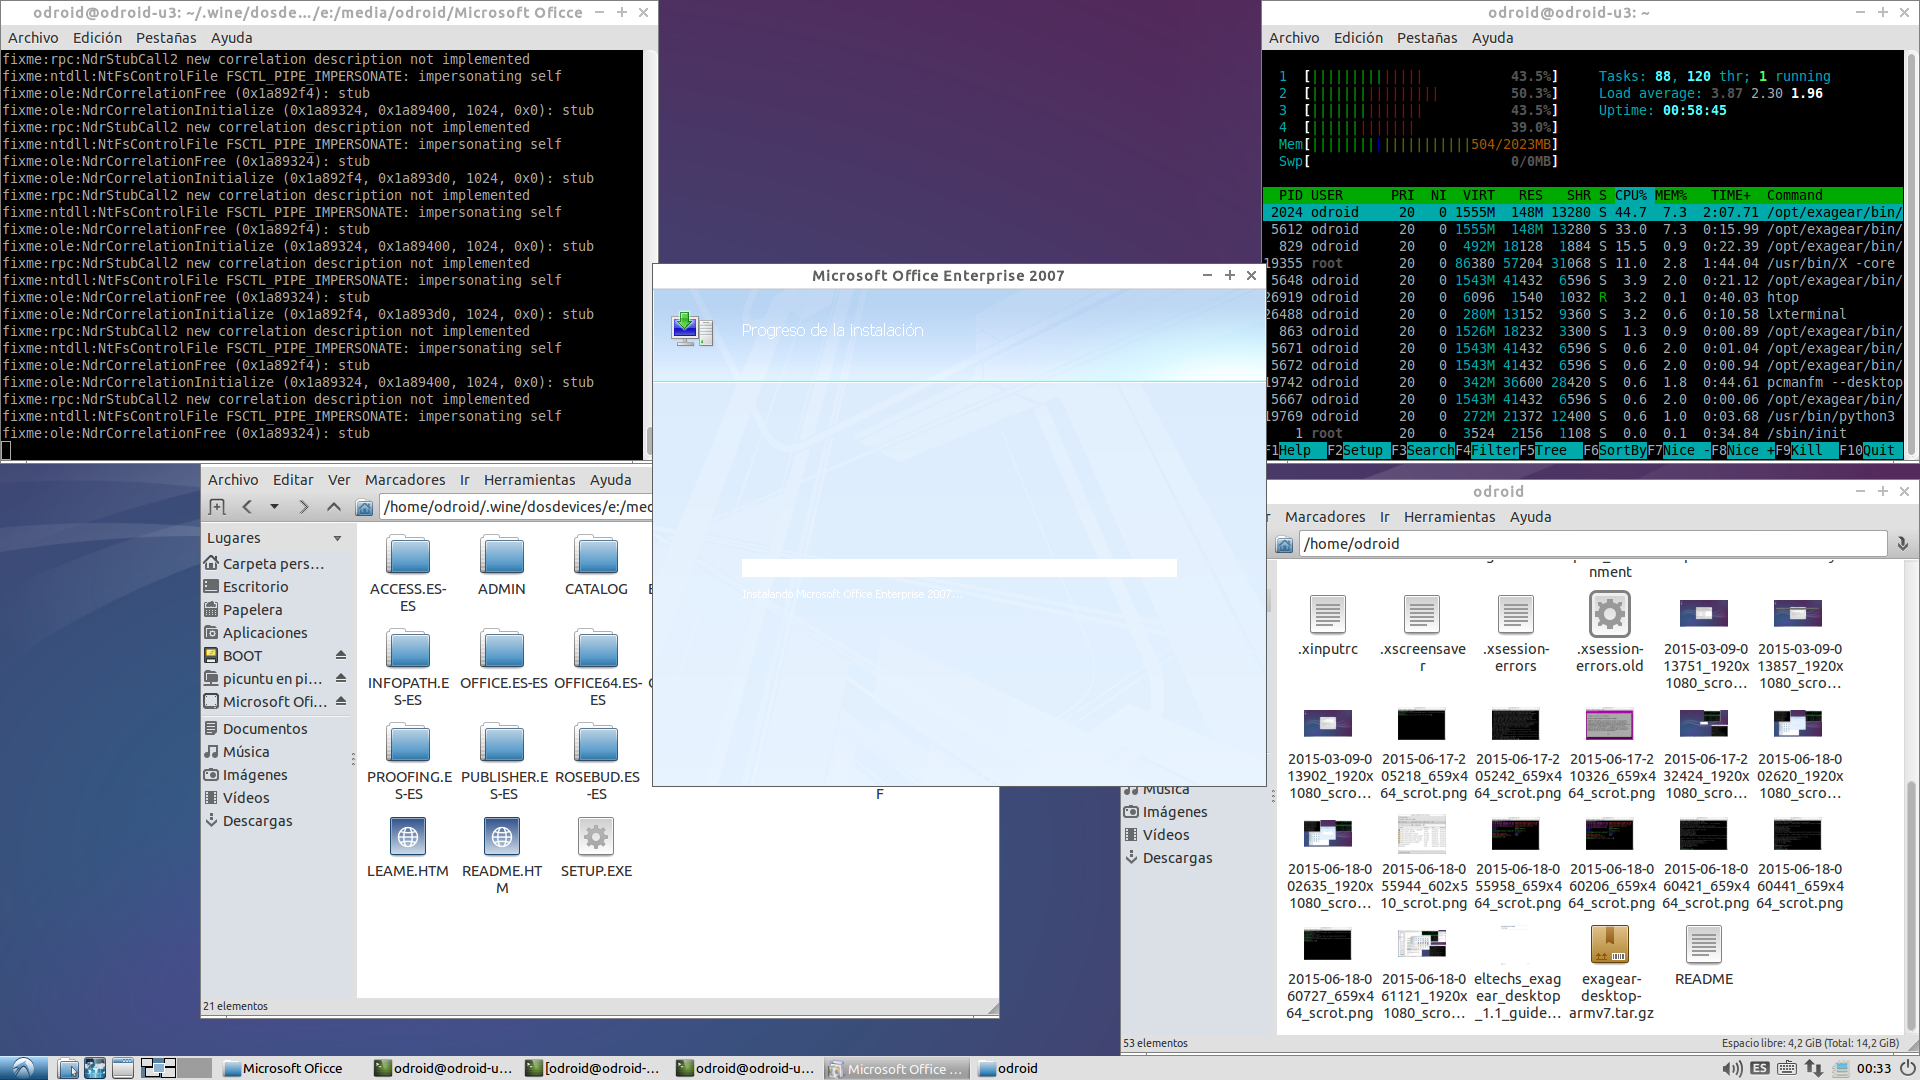Image resolution: width=1920 pixels, height=1080 pixels.
Task: Click F9 Kill in htop
Action: point(1807,451)
